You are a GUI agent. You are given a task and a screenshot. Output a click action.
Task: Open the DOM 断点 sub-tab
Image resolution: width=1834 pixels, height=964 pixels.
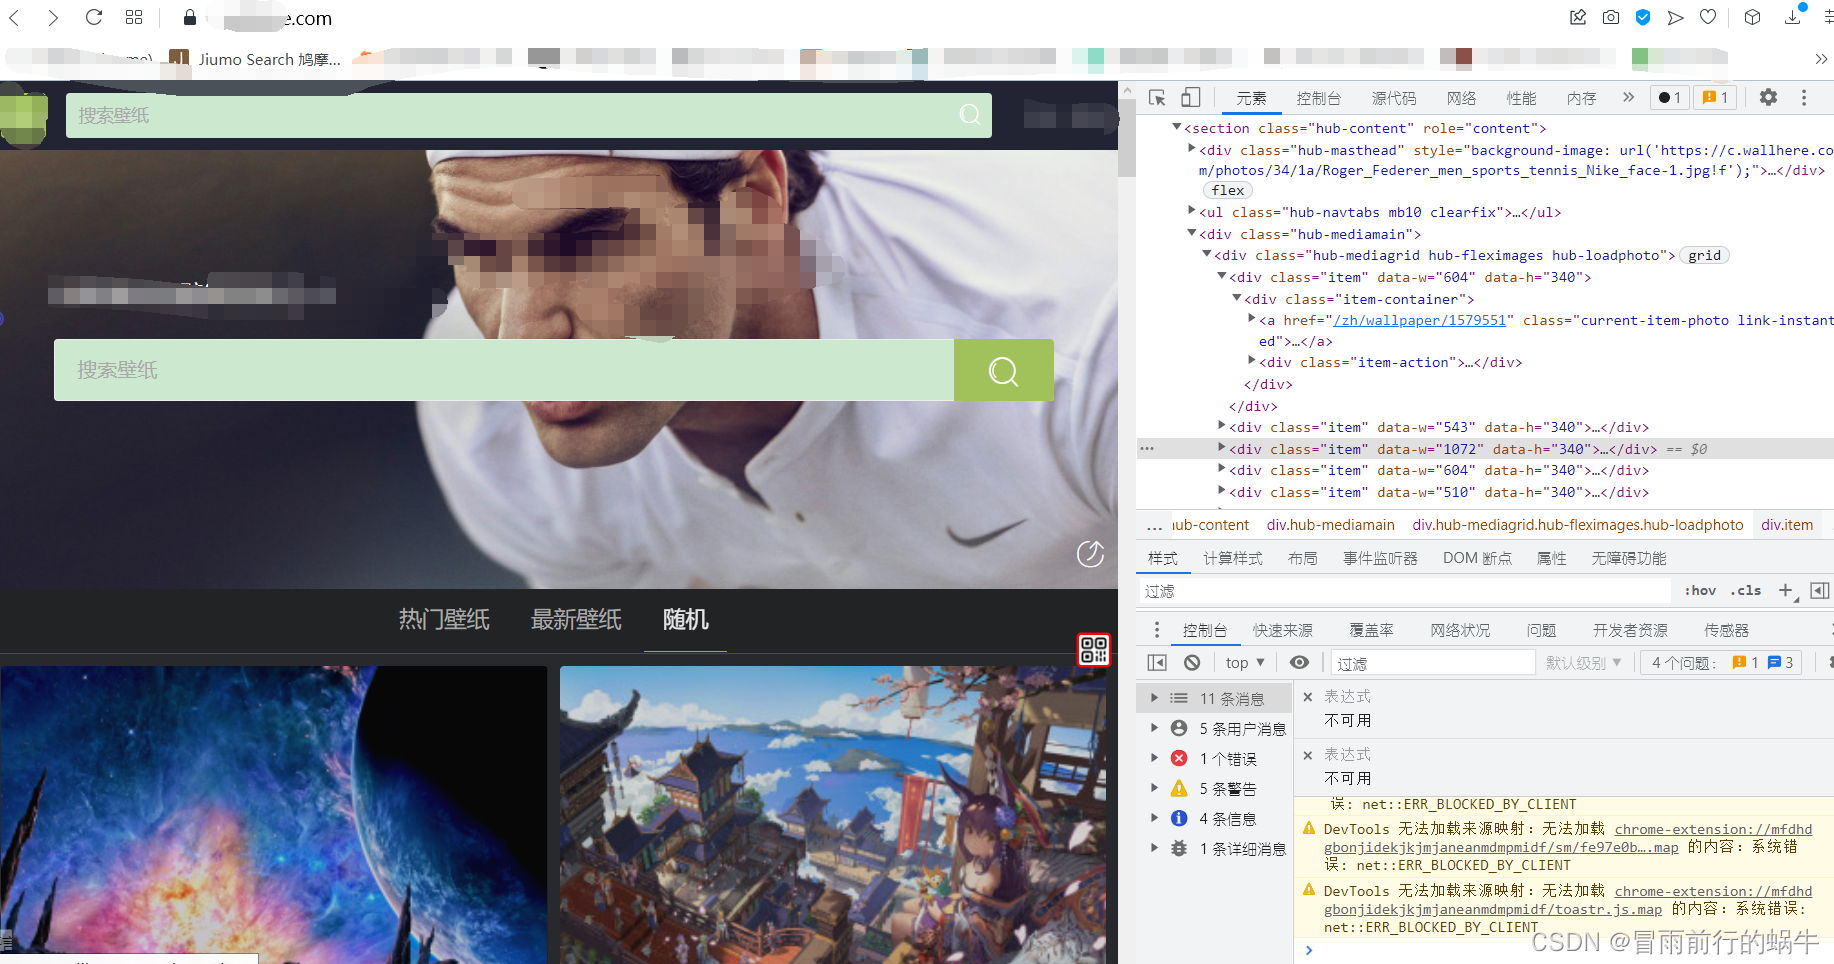[1477, 558]
